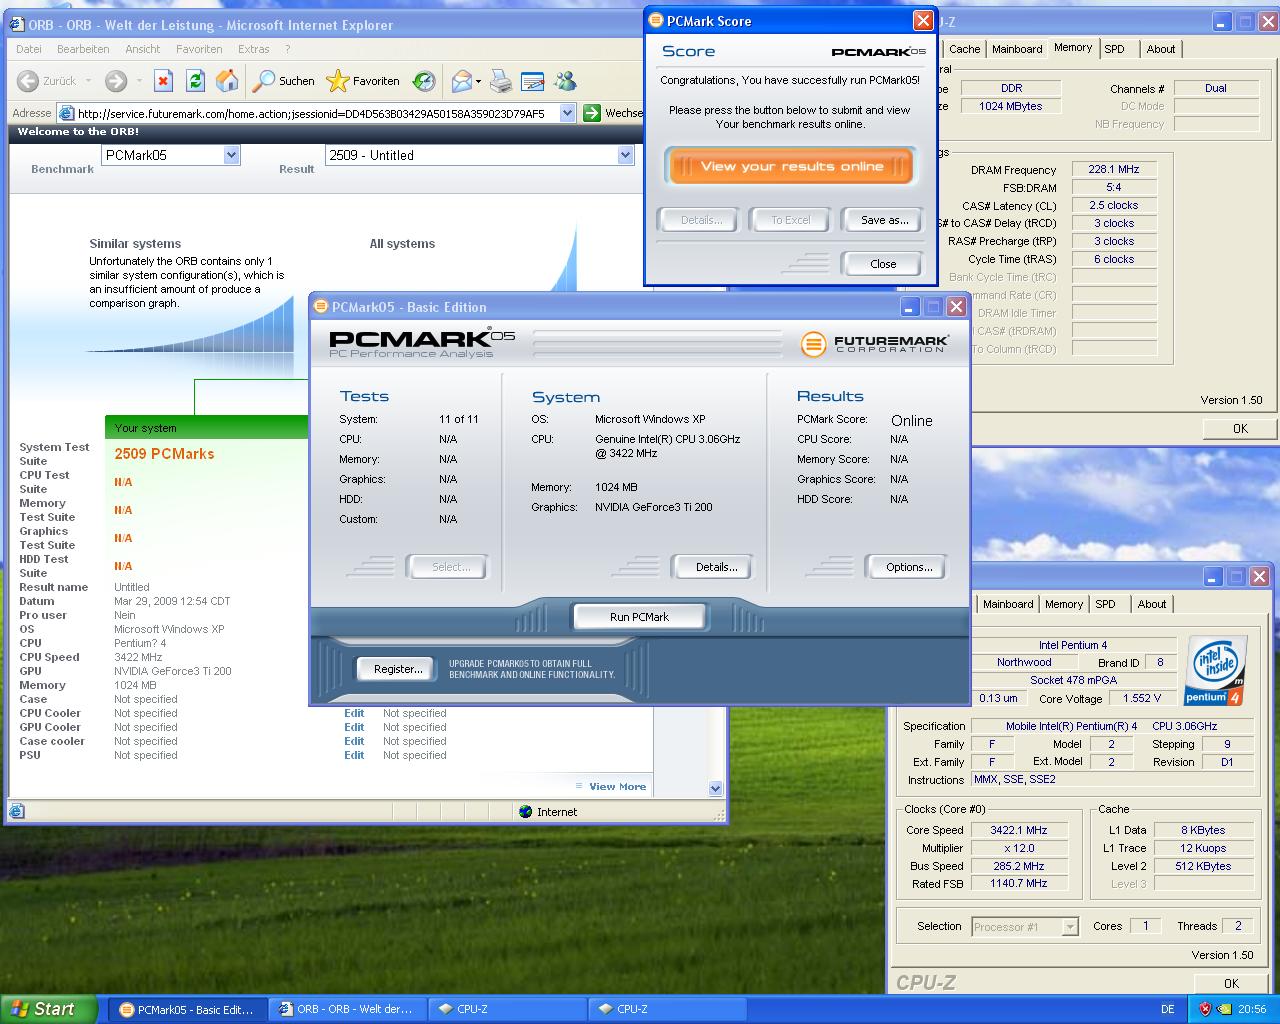Click the Edit page icon in IE toolbar
Viewport: 1280px width, 1024px height.
[533, 81]
